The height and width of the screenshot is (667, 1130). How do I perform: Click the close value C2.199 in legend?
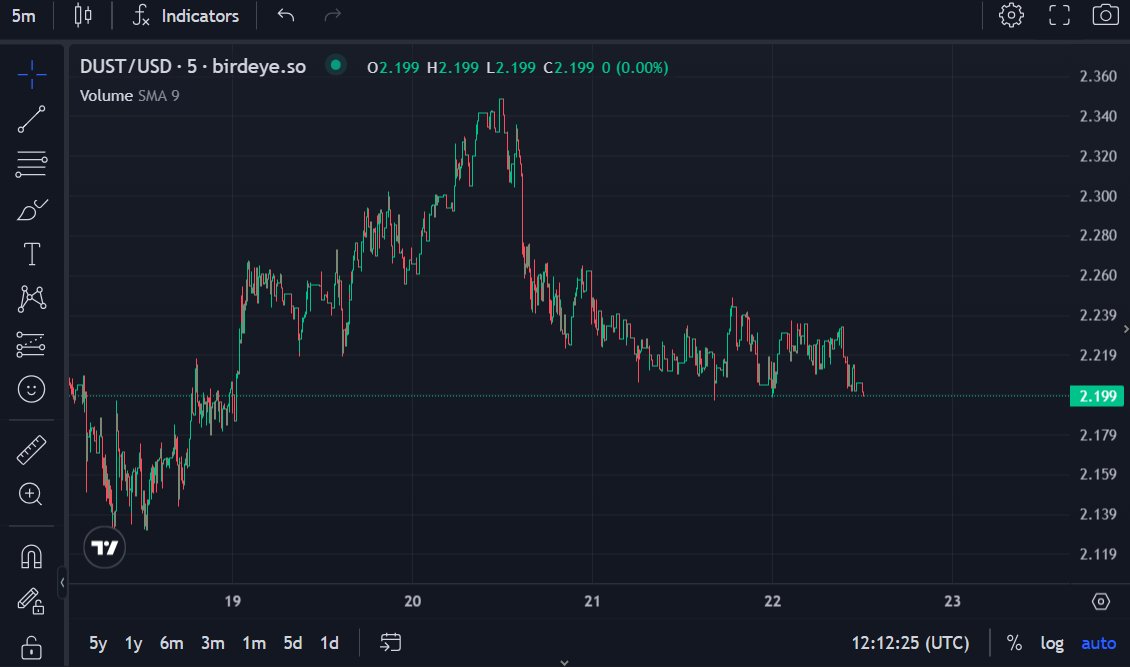click(x=569, y=68)
